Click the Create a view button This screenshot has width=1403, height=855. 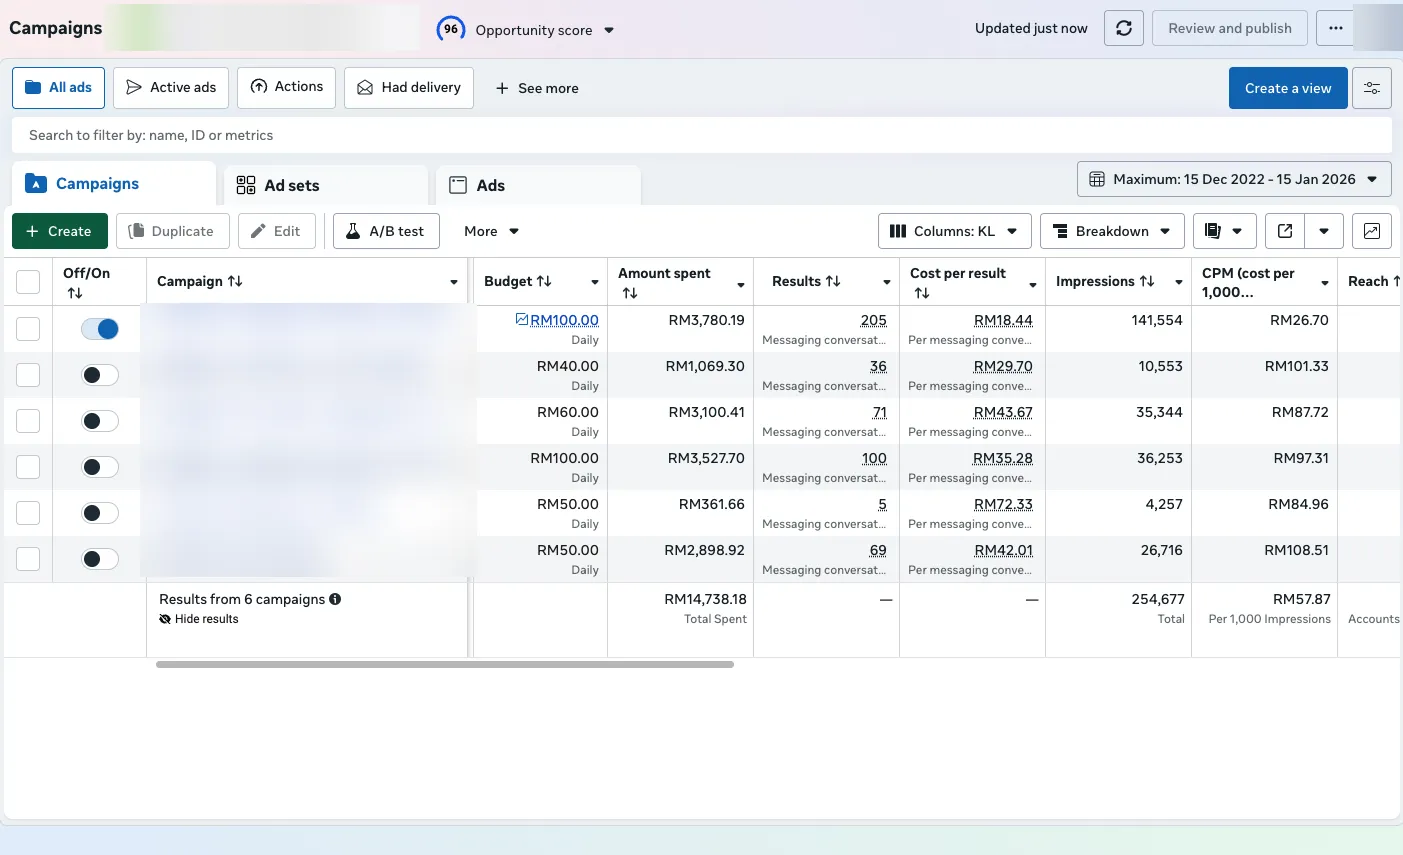click(x=1288, y=88)
